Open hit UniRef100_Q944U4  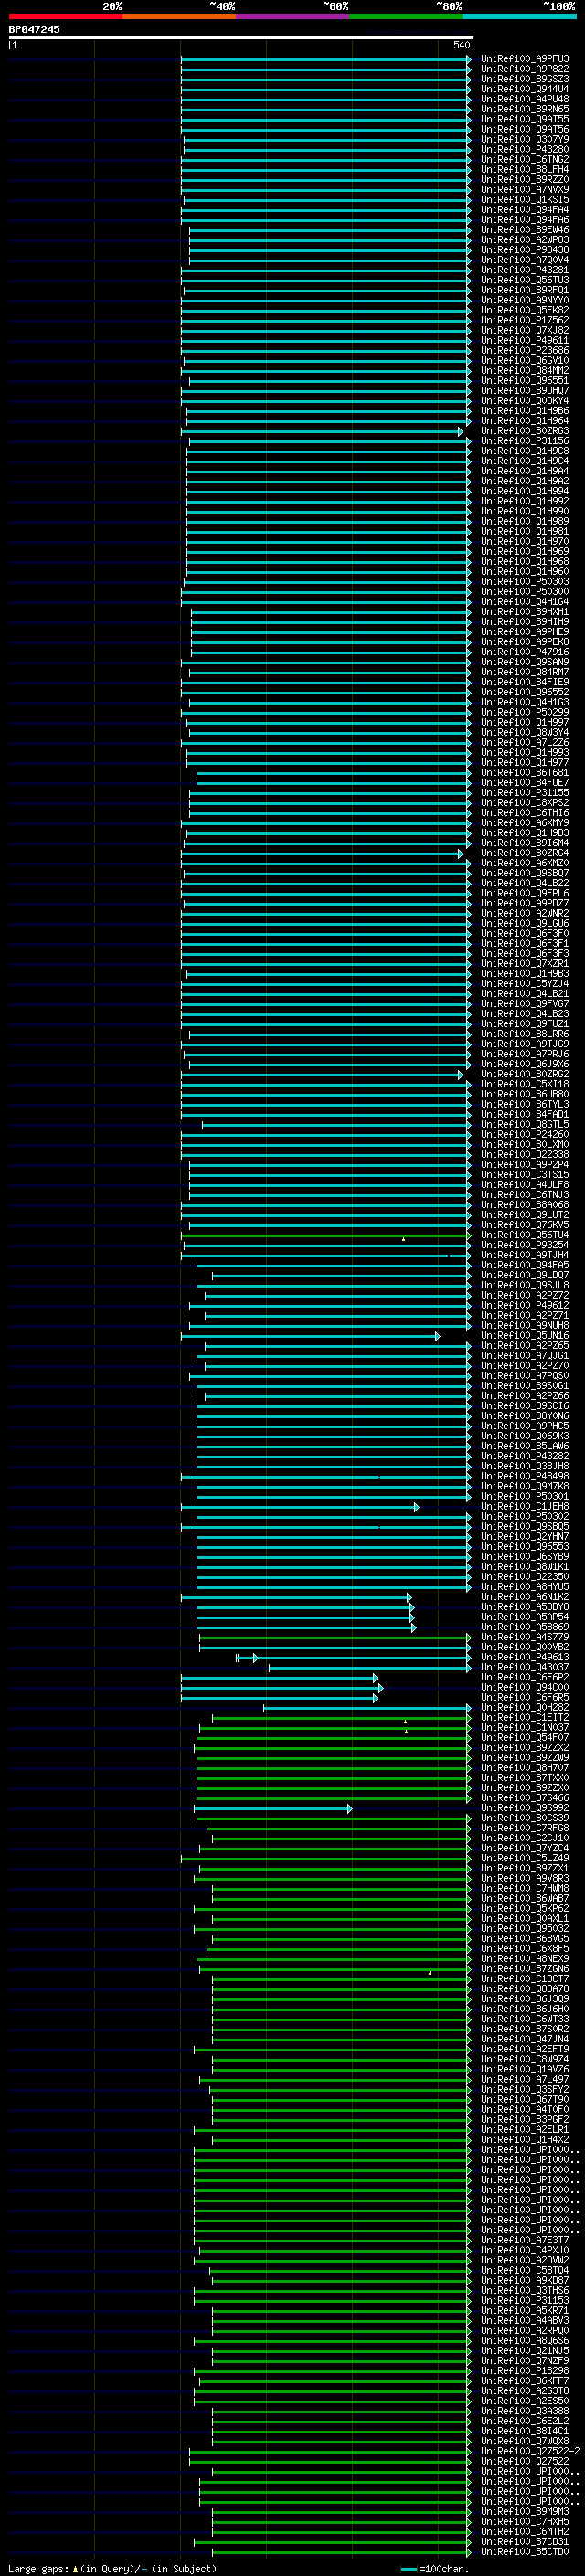525,89
